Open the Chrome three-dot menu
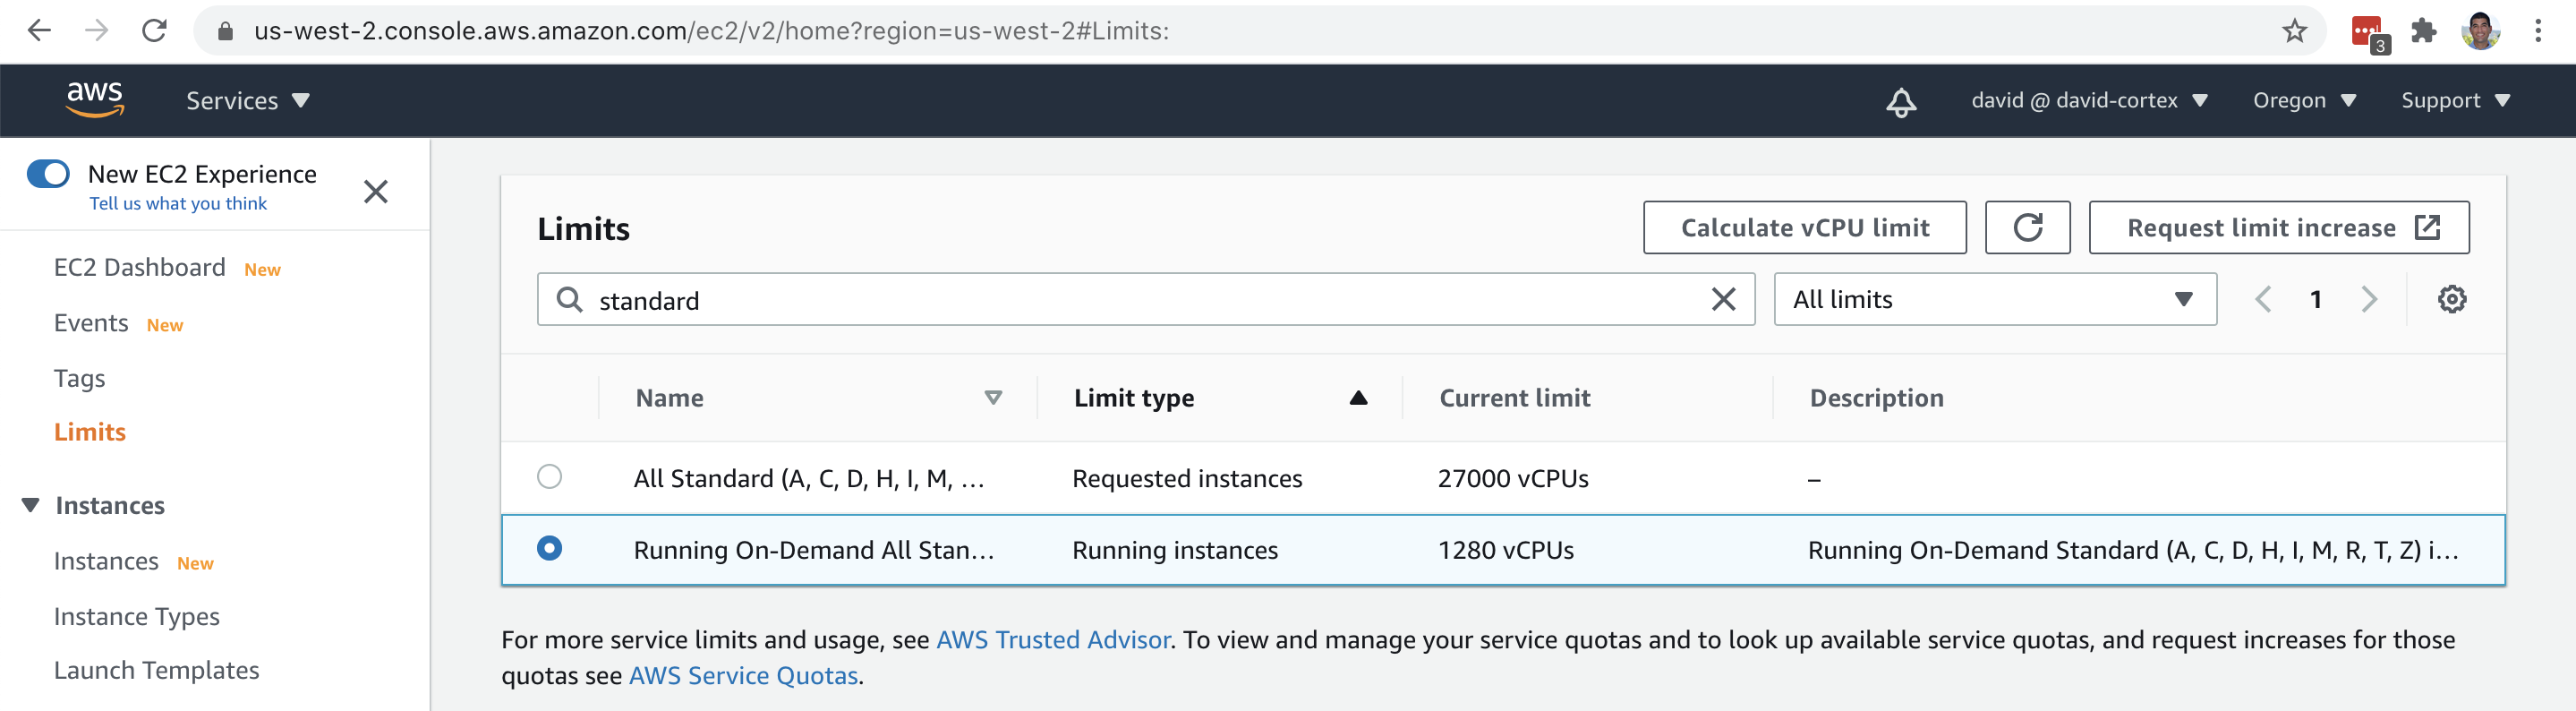The image size is (2576, 711). tap(2538, 31)
